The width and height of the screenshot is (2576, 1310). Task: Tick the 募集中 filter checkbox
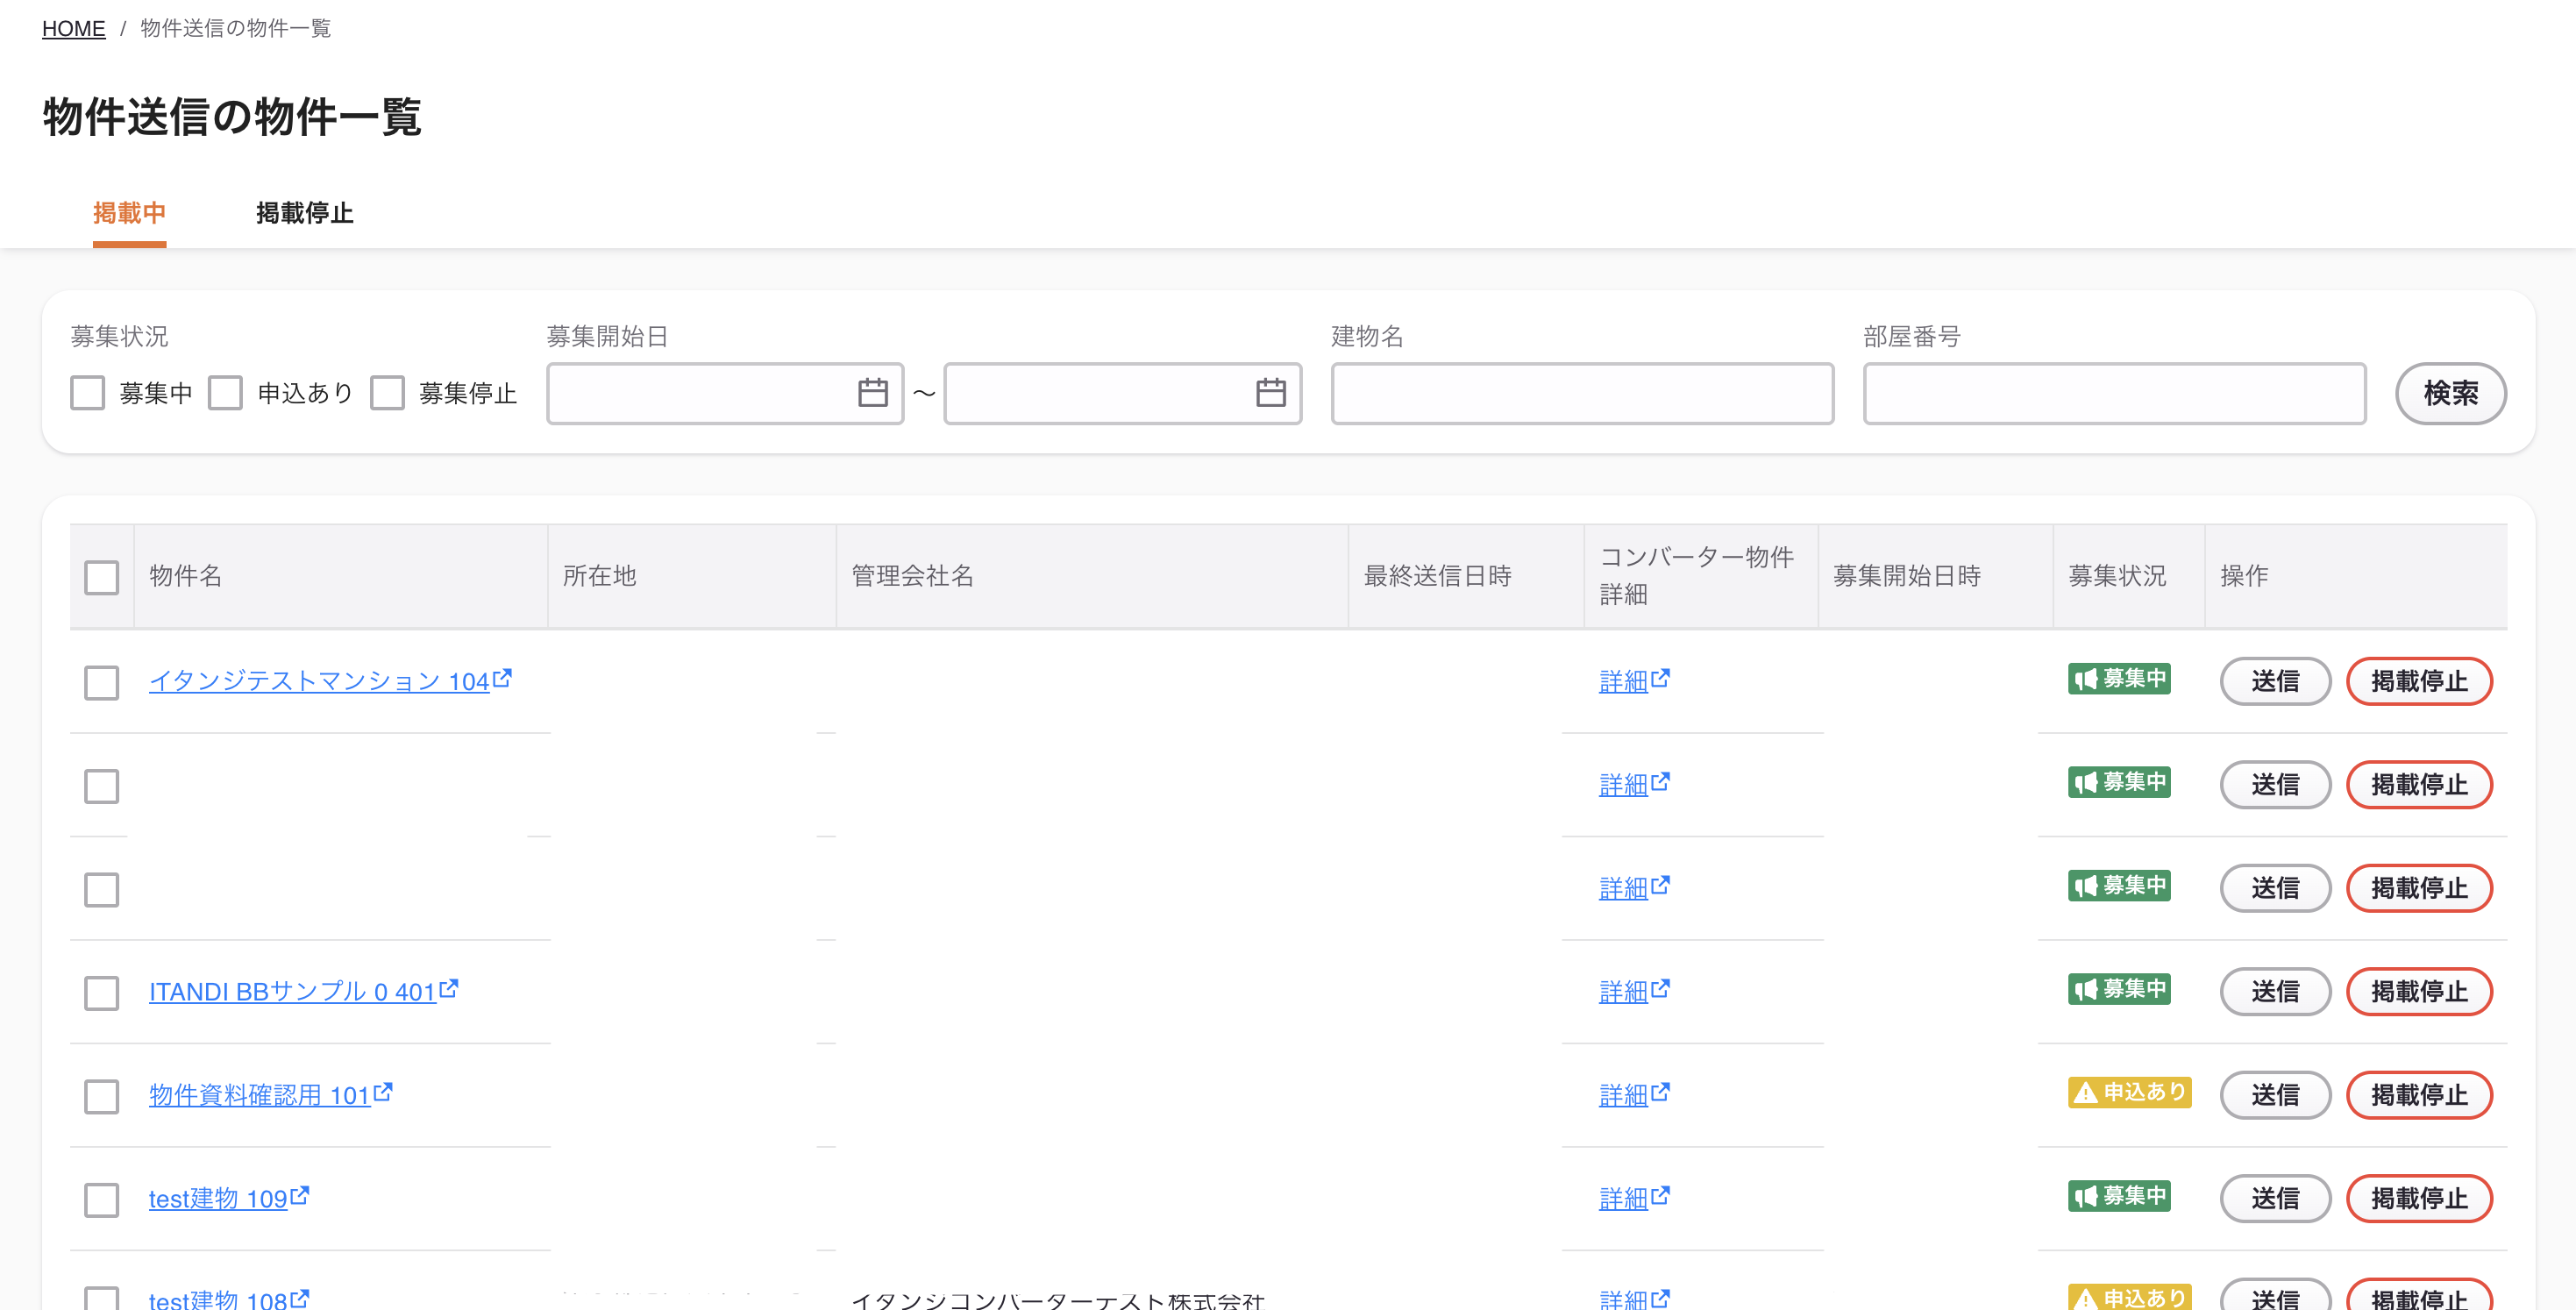[88, 393]
